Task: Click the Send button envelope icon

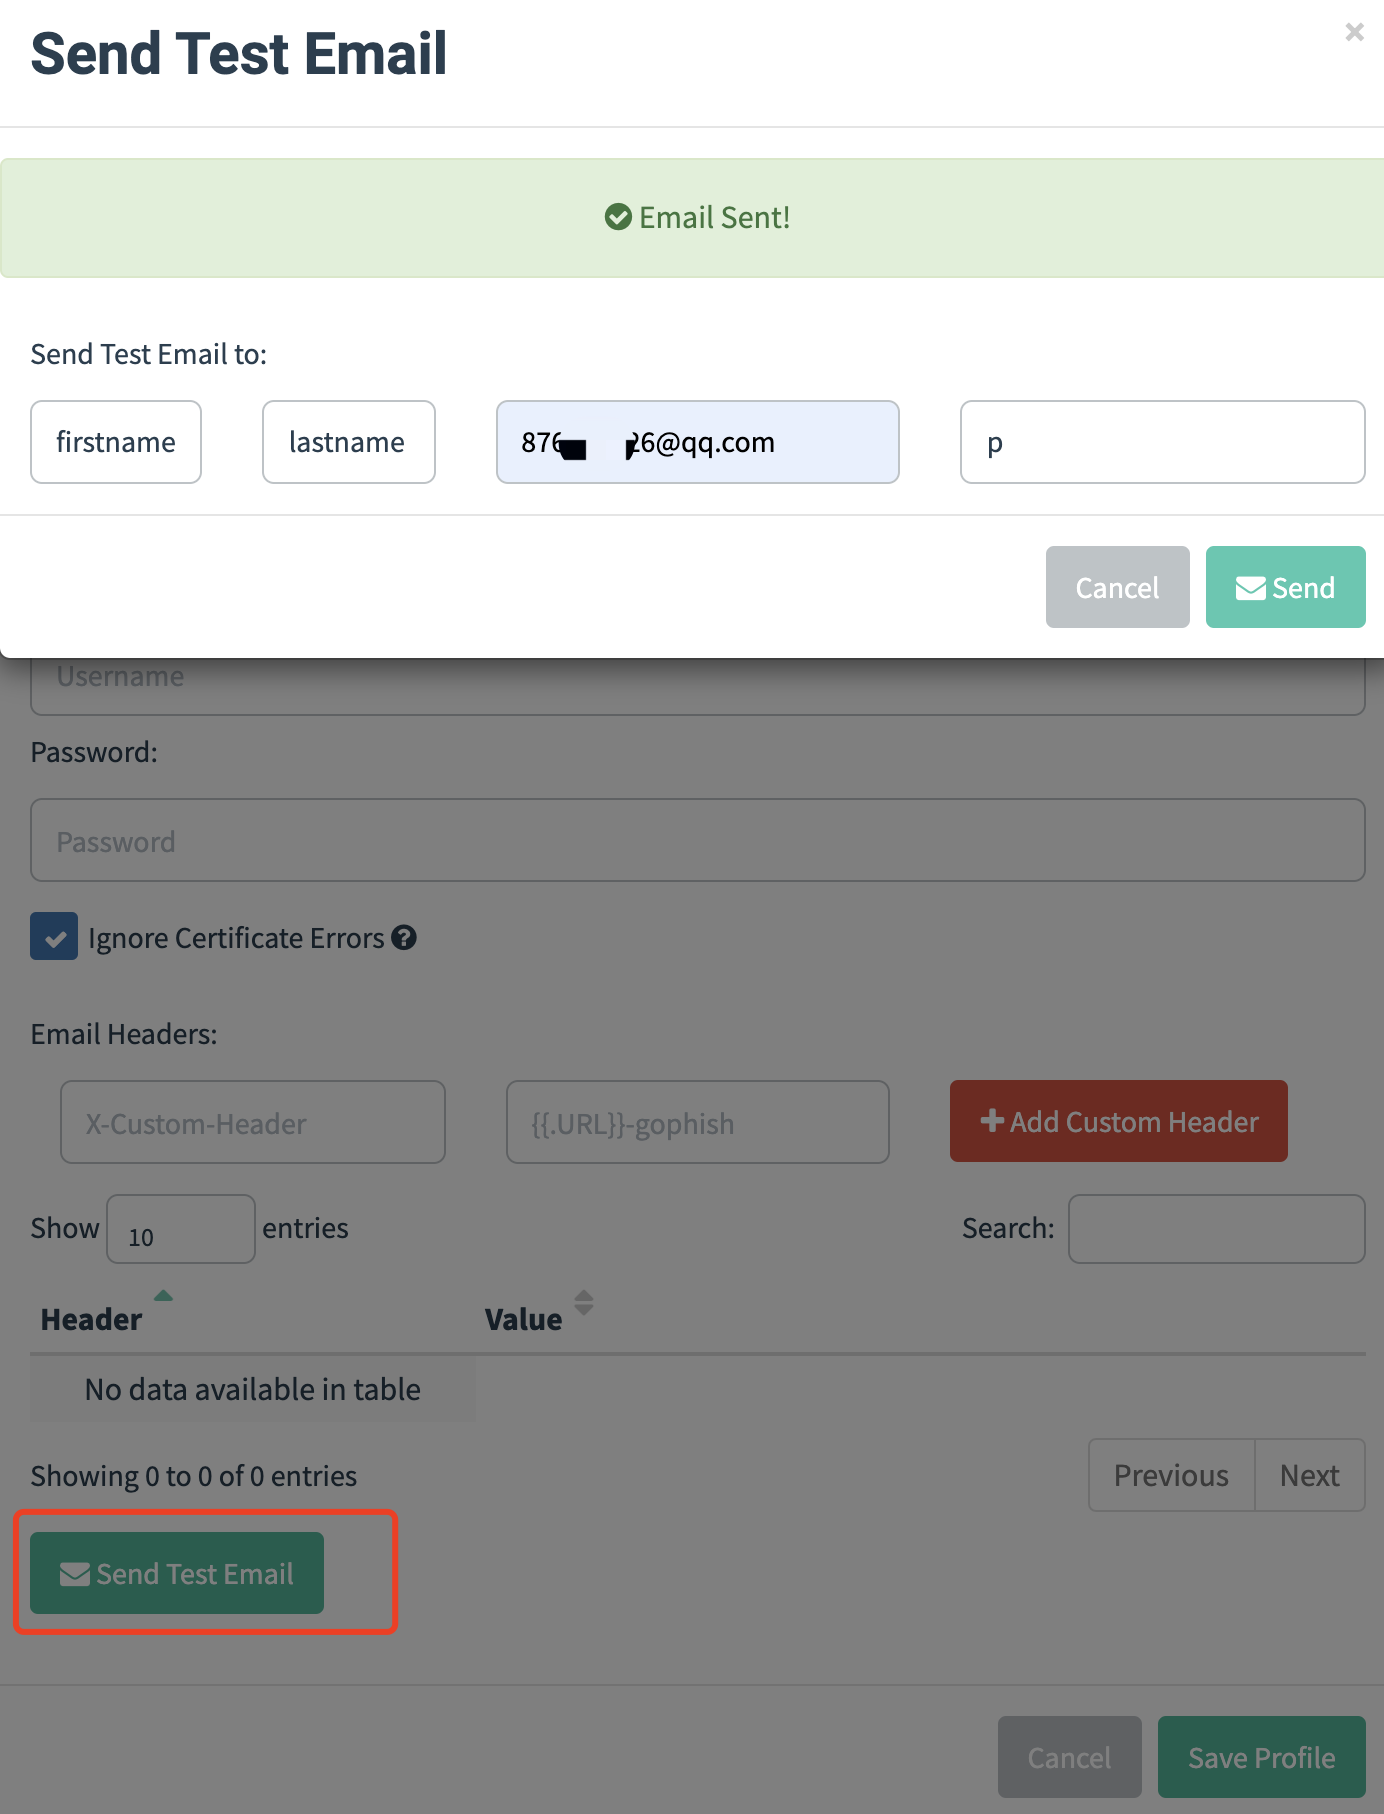Action: (1250, 588)
